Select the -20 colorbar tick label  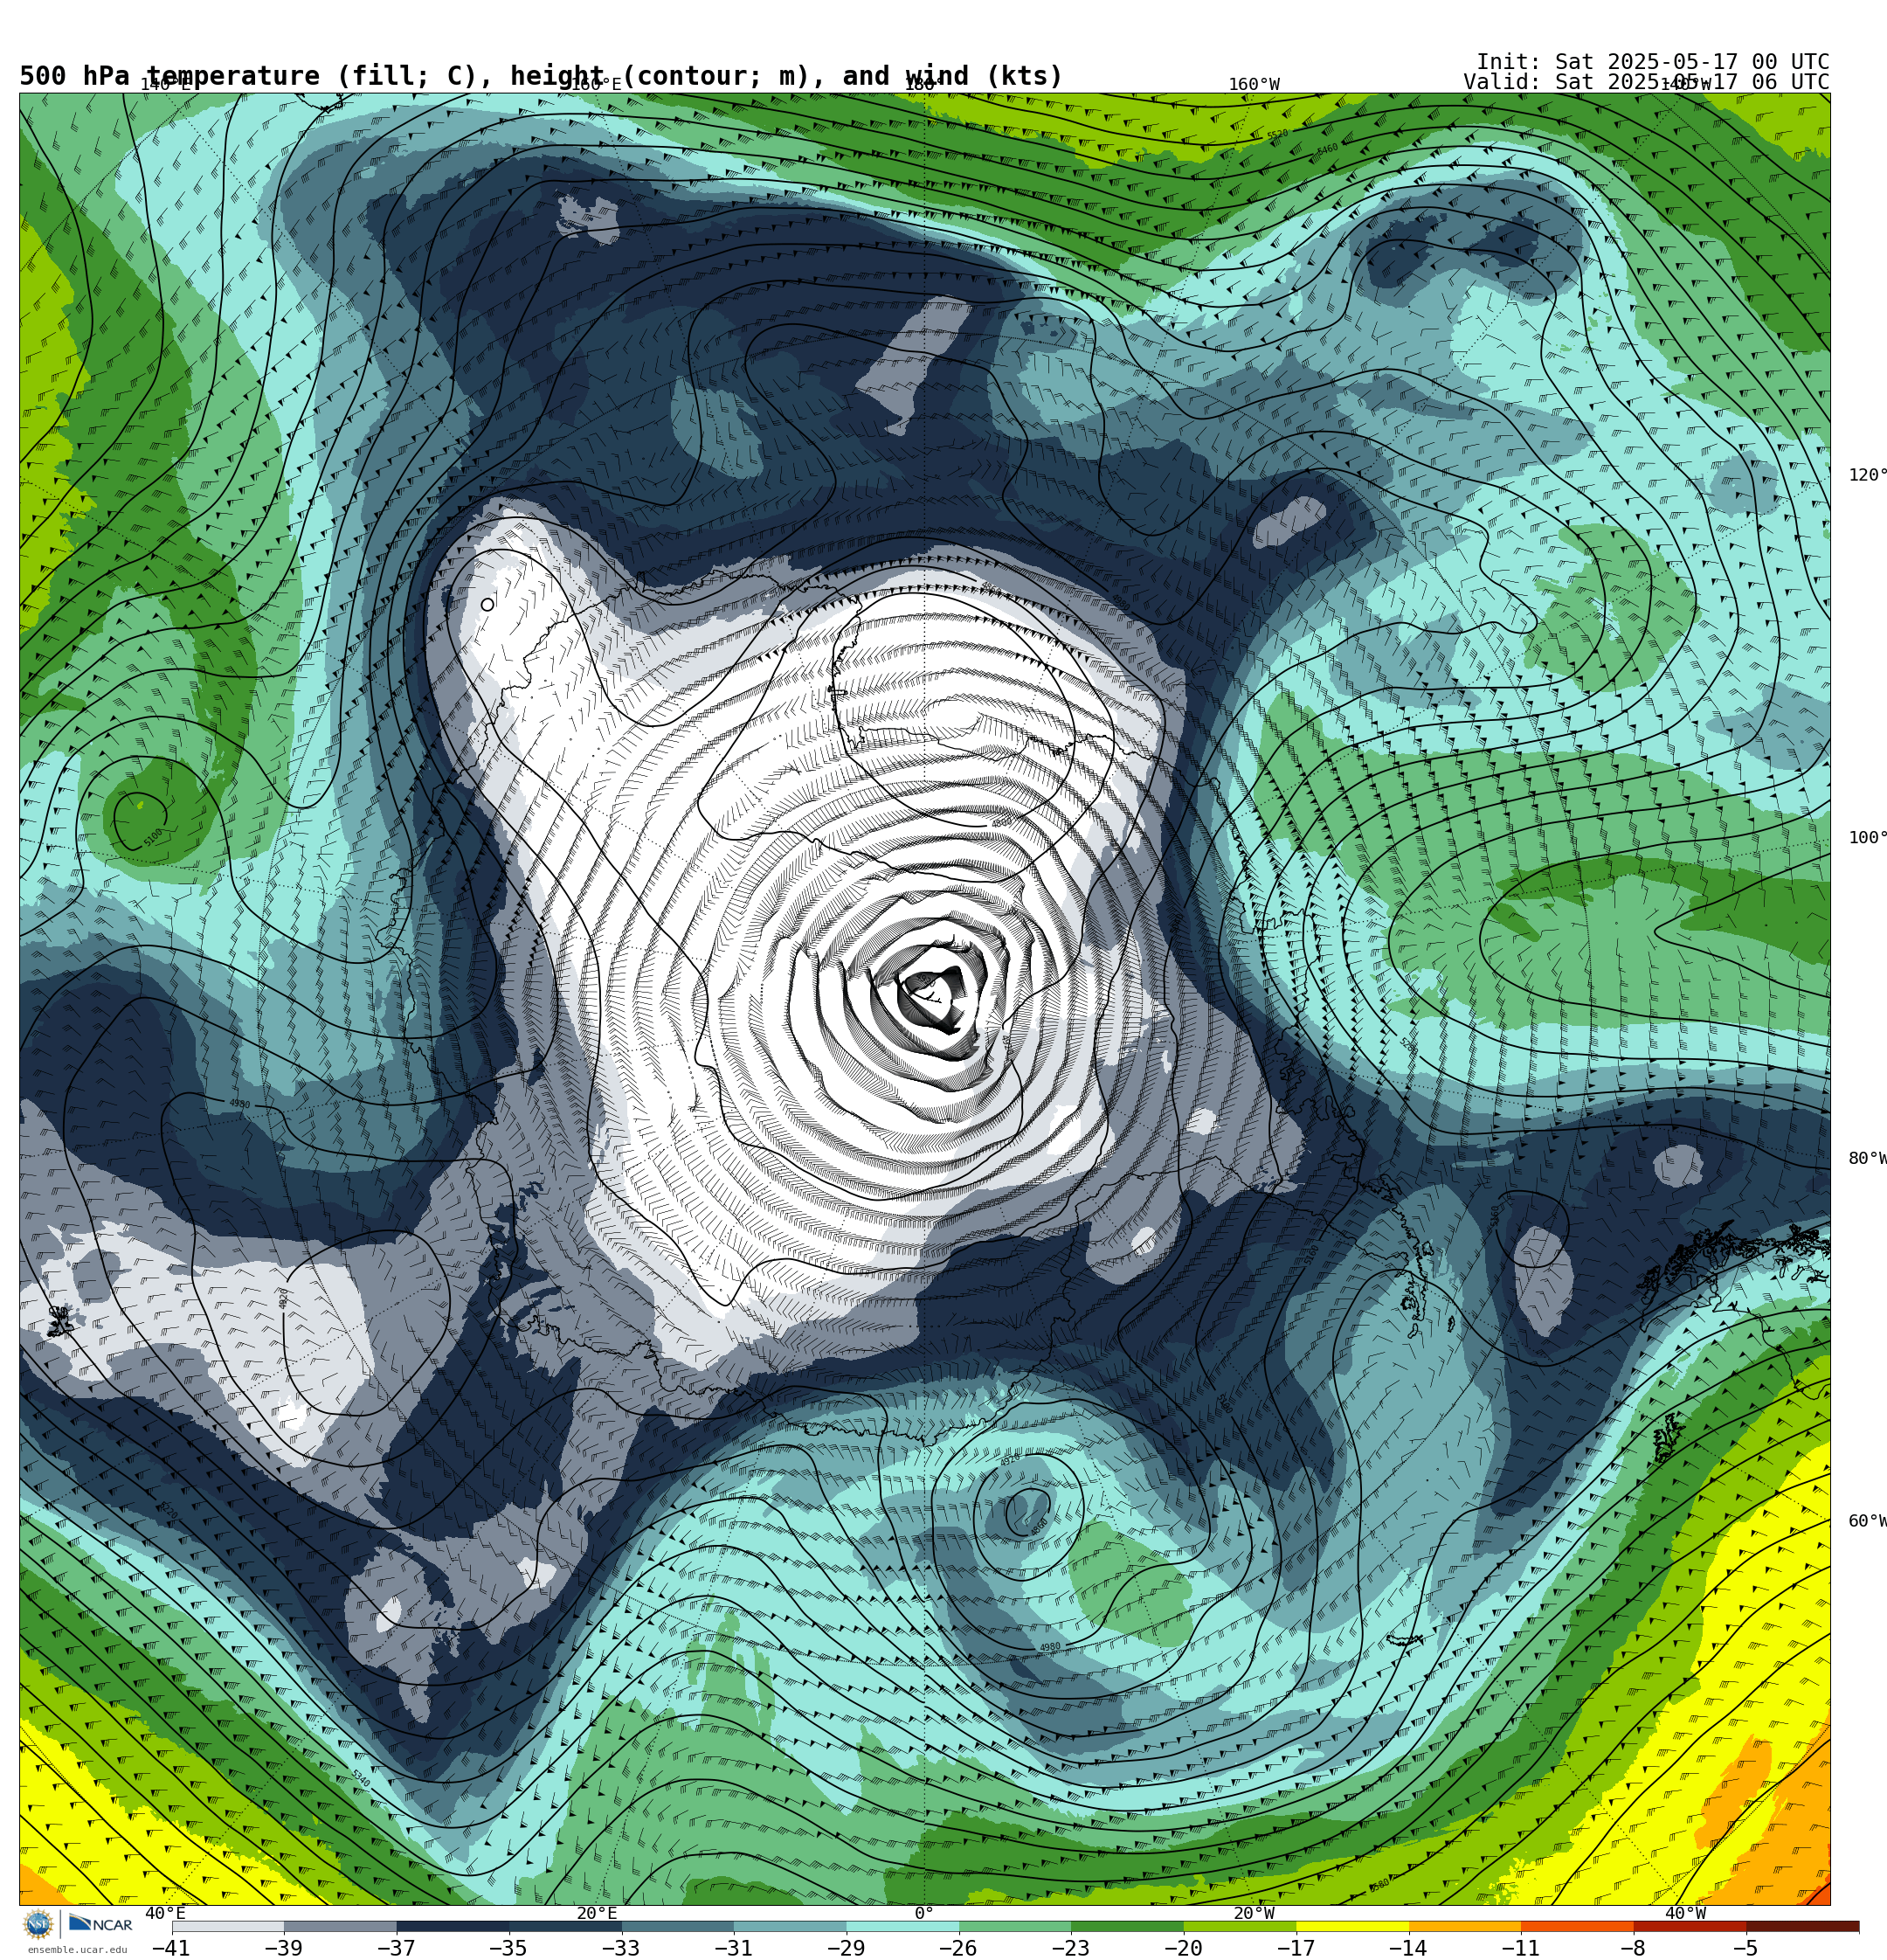1183,1948
